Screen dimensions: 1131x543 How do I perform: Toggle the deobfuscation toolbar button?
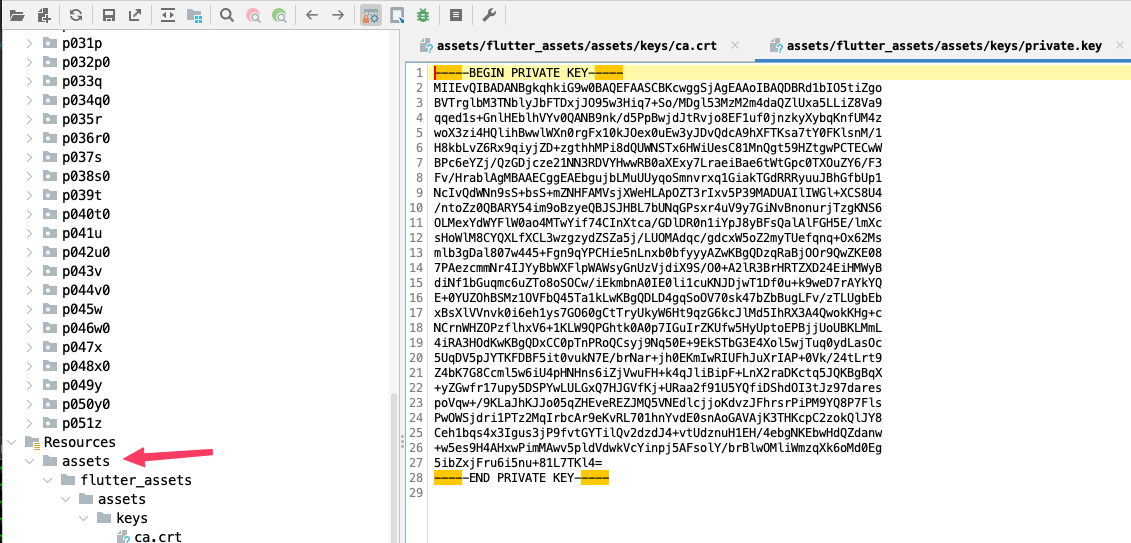371,15
